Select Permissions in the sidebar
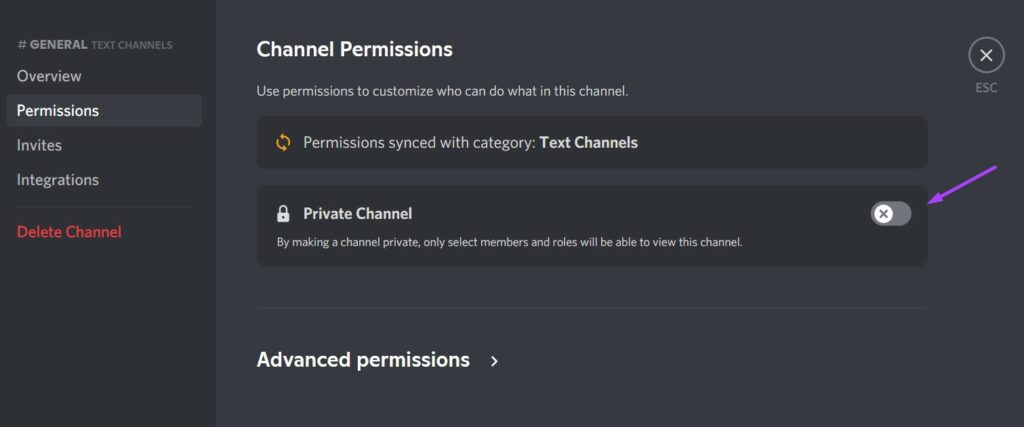This screenshot has width=1024, height=427. (x=58, y=111)
